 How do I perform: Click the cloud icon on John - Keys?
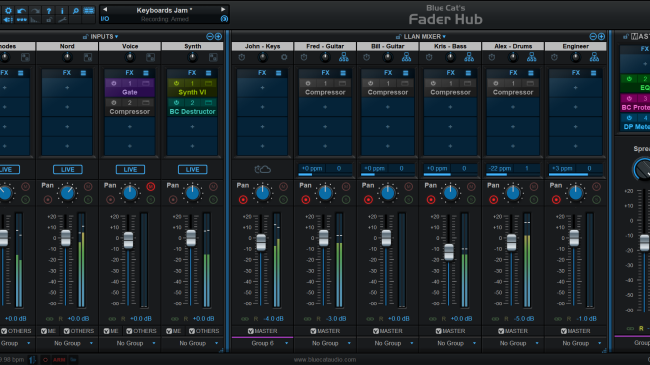(x=262, y=169)
